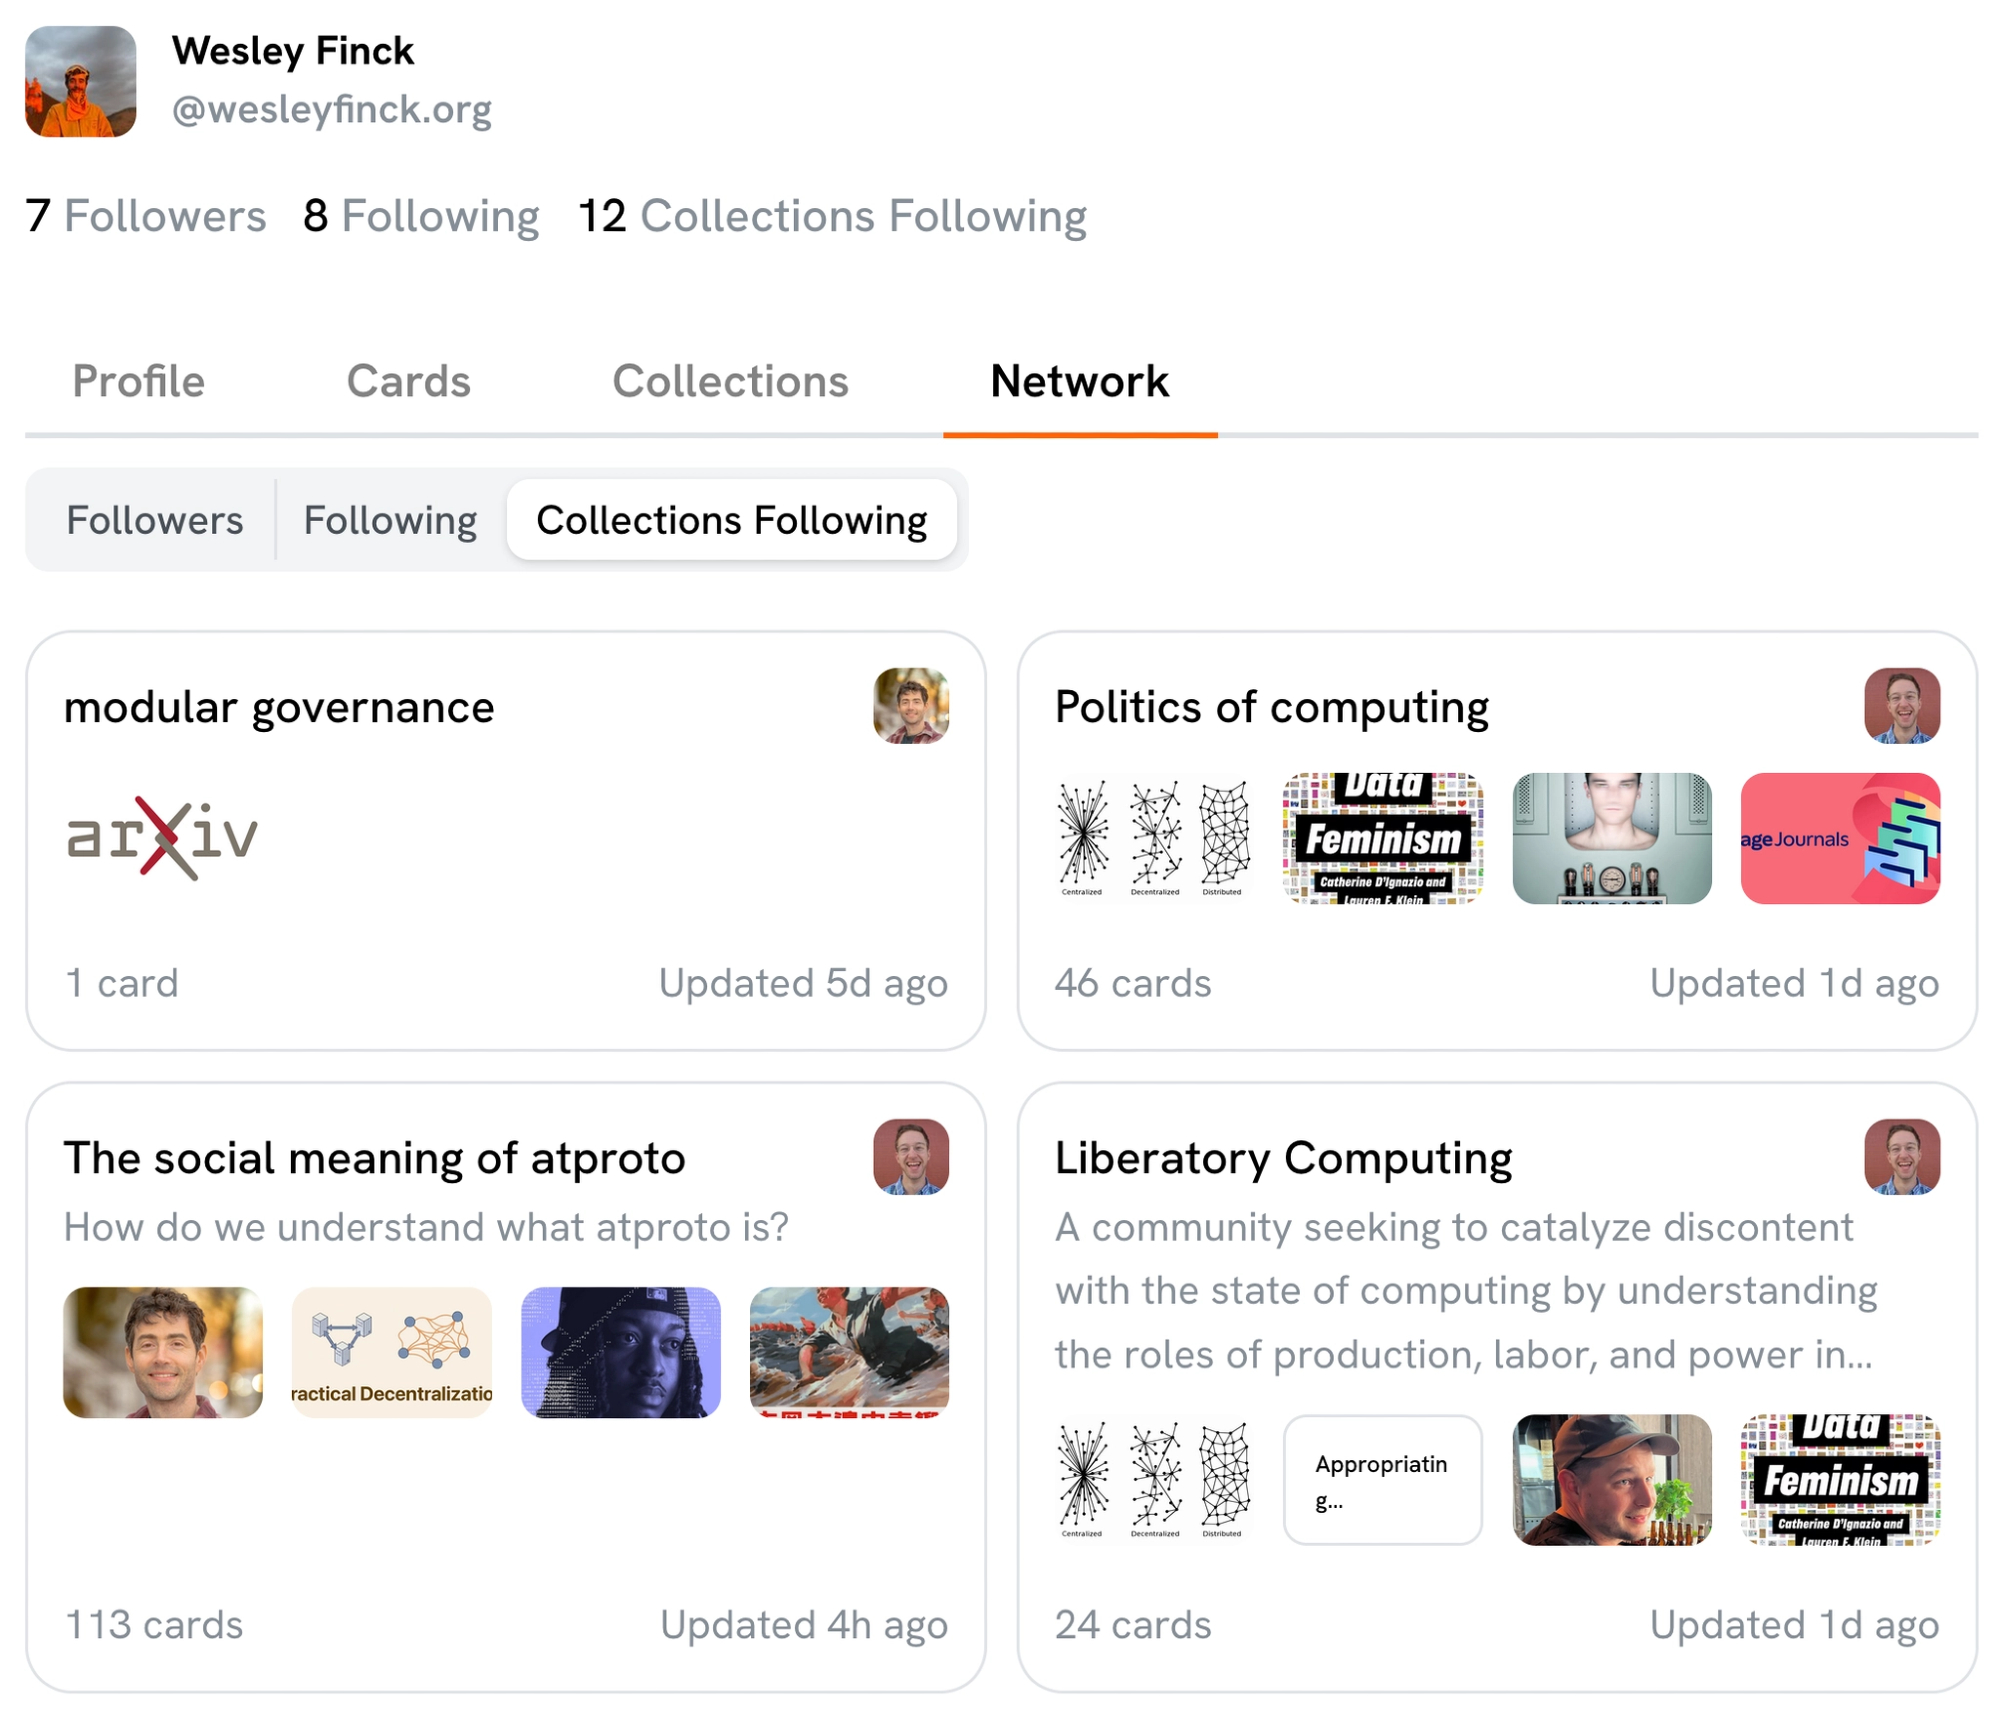This screenshot has height=1713, width=2000.
Task: Click the Politics of computing owner avatar
Action: tap(1901, 706)
